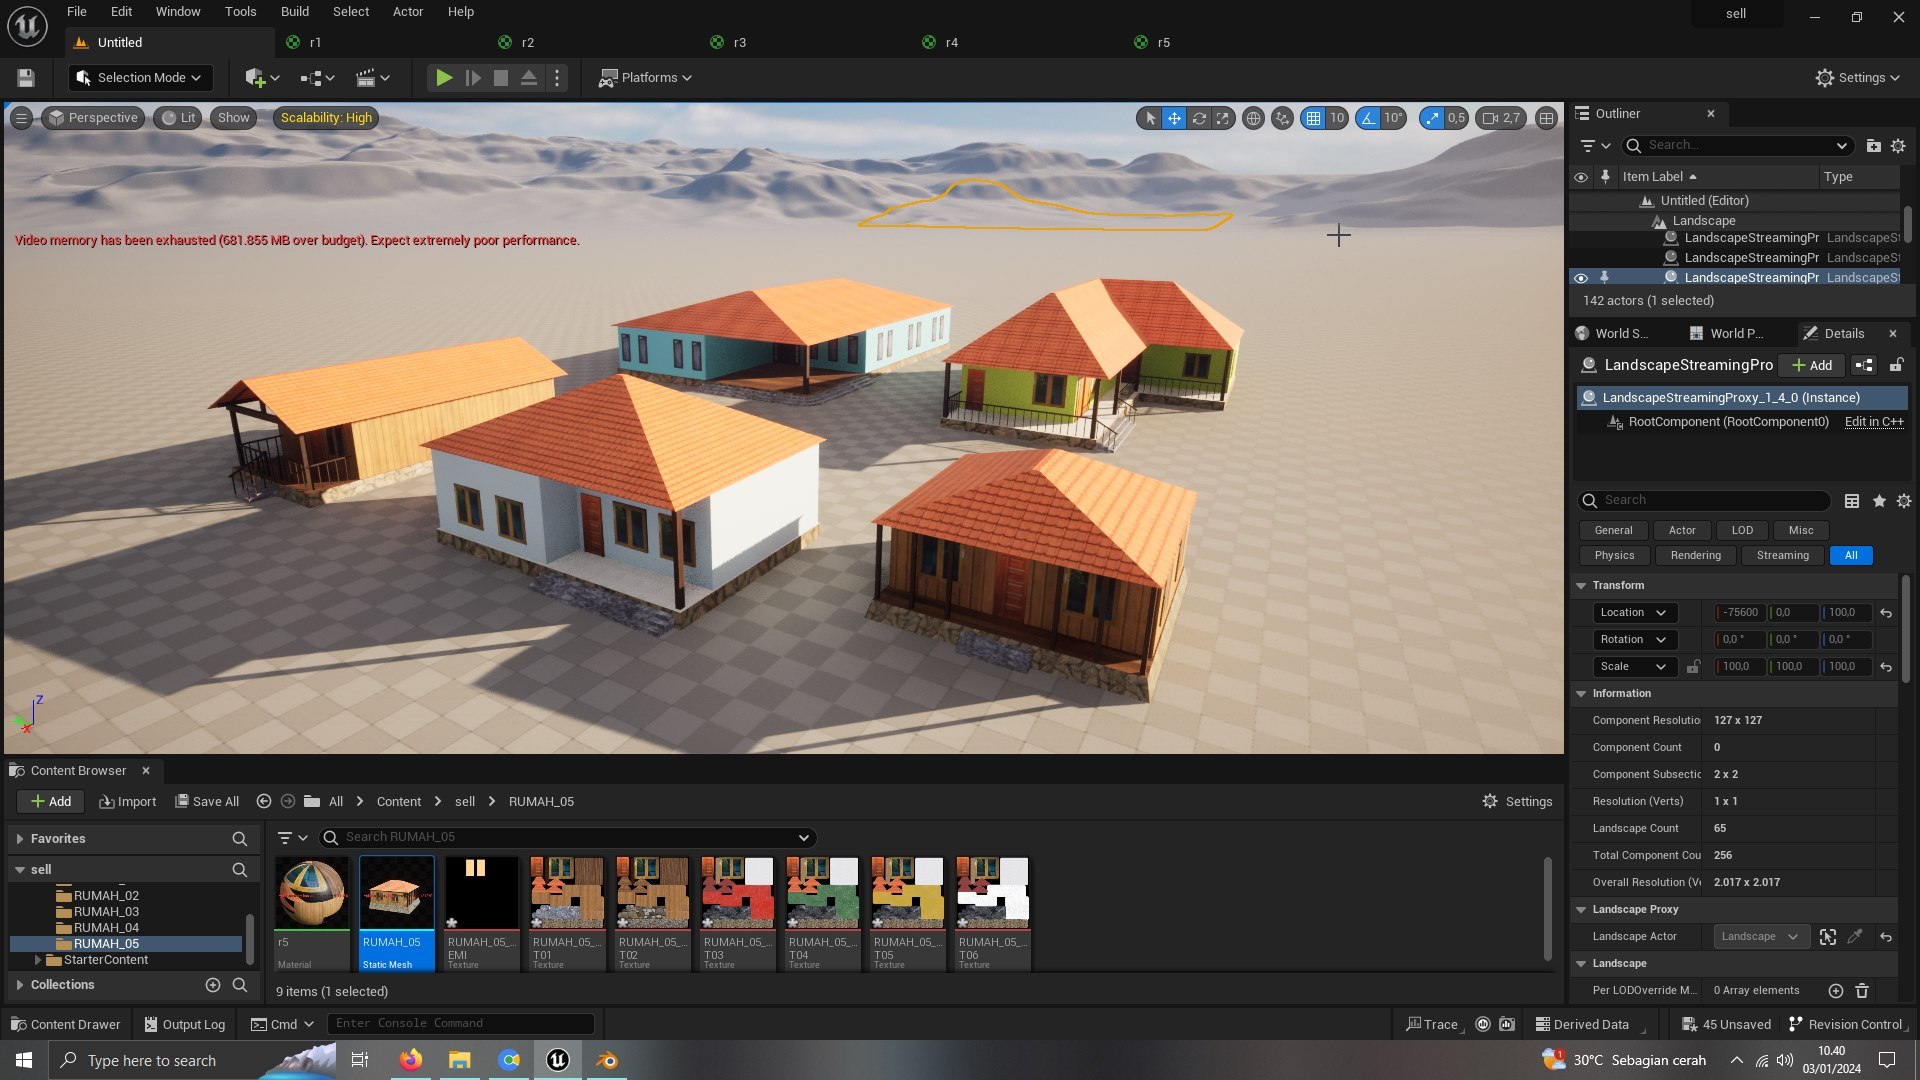Open the Cinematics clapperboard menu
Image resolution: width=1920 pixels, height=1080 pixels.
pyautogui.click(x=373, y=78)
